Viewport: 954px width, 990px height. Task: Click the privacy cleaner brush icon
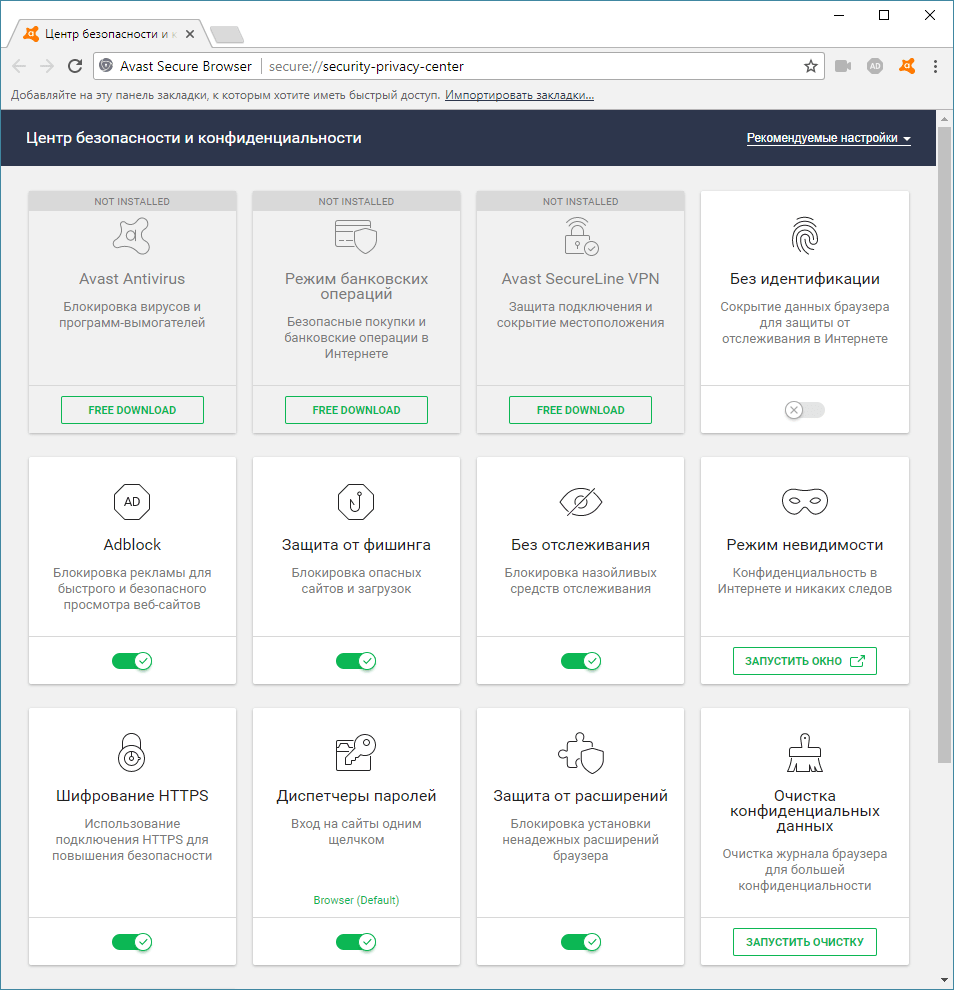(804, 752)
